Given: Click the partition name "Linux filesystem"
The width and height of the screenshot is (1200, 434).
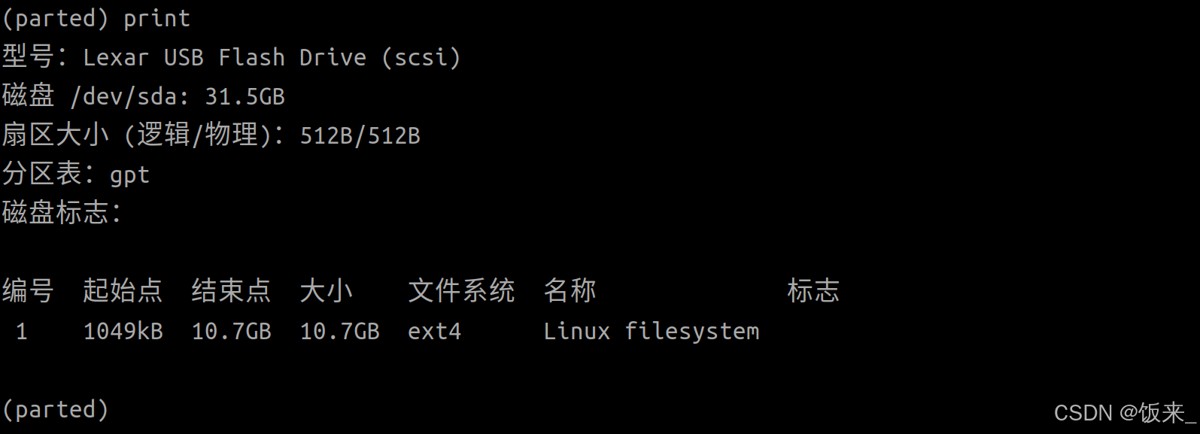Looking at the screenshot, I should (x=651, y=331).
